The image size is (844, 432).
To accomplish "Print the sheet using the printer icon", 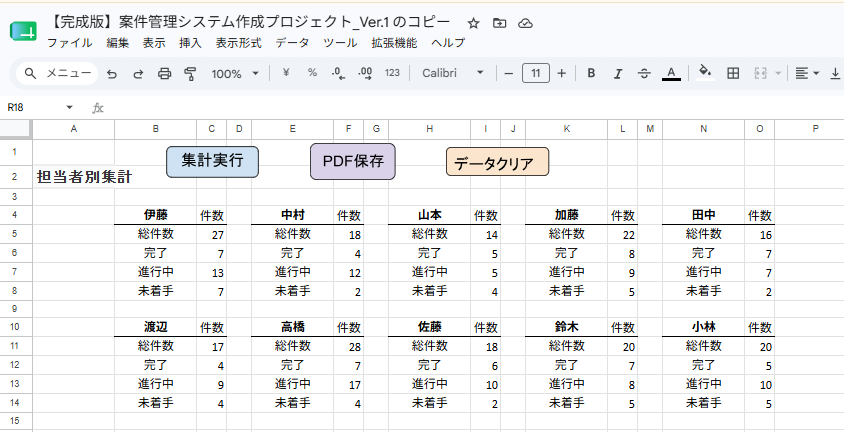I will click(164, 74).
